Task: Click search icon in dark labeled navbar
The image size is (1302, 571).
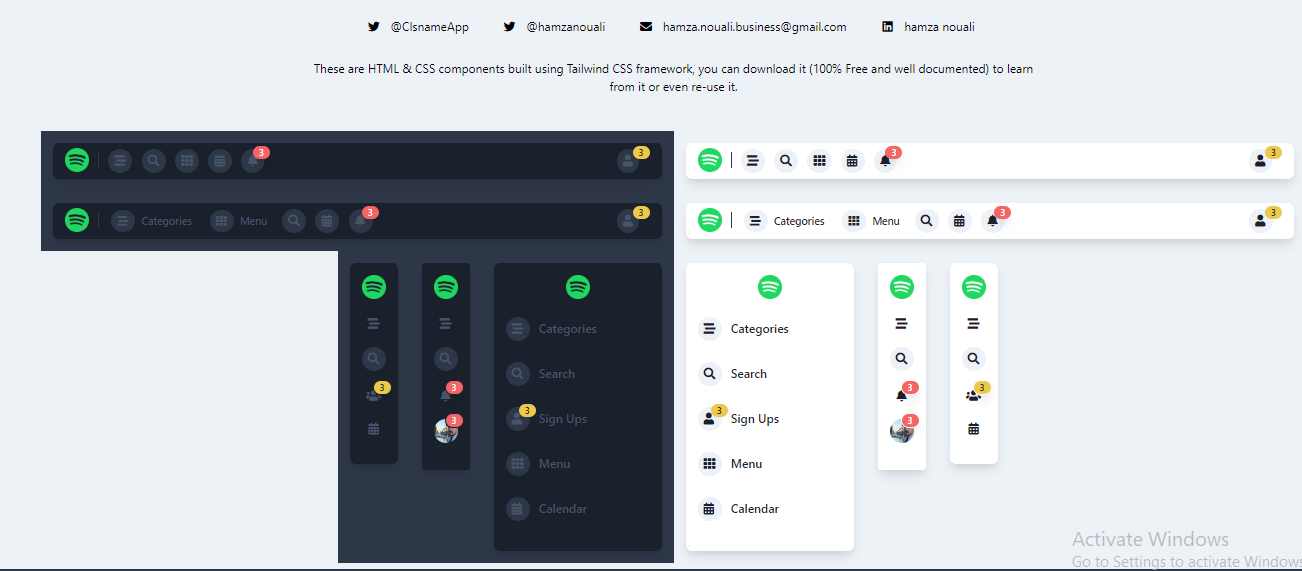Action: pyautogui.click(x=294, y=221)
